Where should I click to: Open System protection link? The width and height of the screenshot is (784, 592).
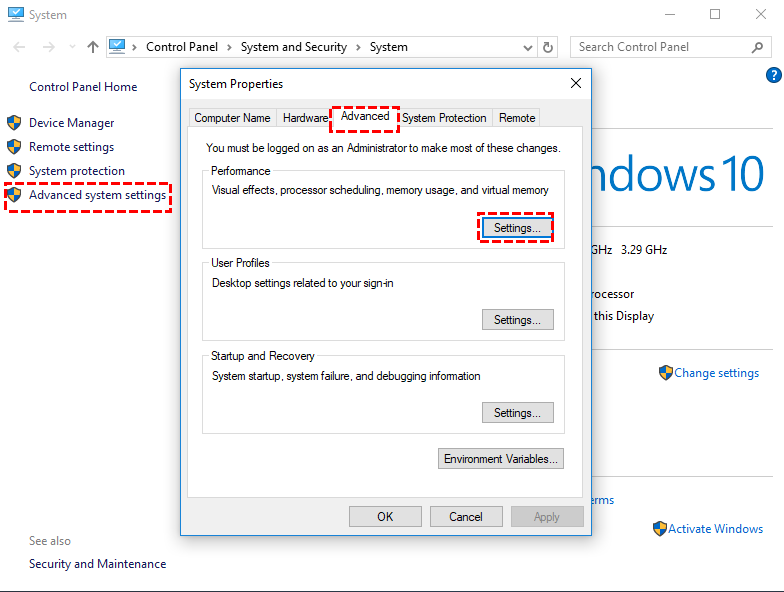click(x=77, y=170)
